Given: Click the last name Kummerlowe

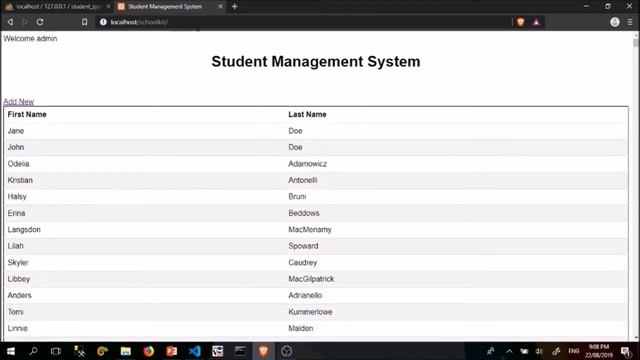Looking at the screenshot, I should pyautogui.click(x=310, y=312).
